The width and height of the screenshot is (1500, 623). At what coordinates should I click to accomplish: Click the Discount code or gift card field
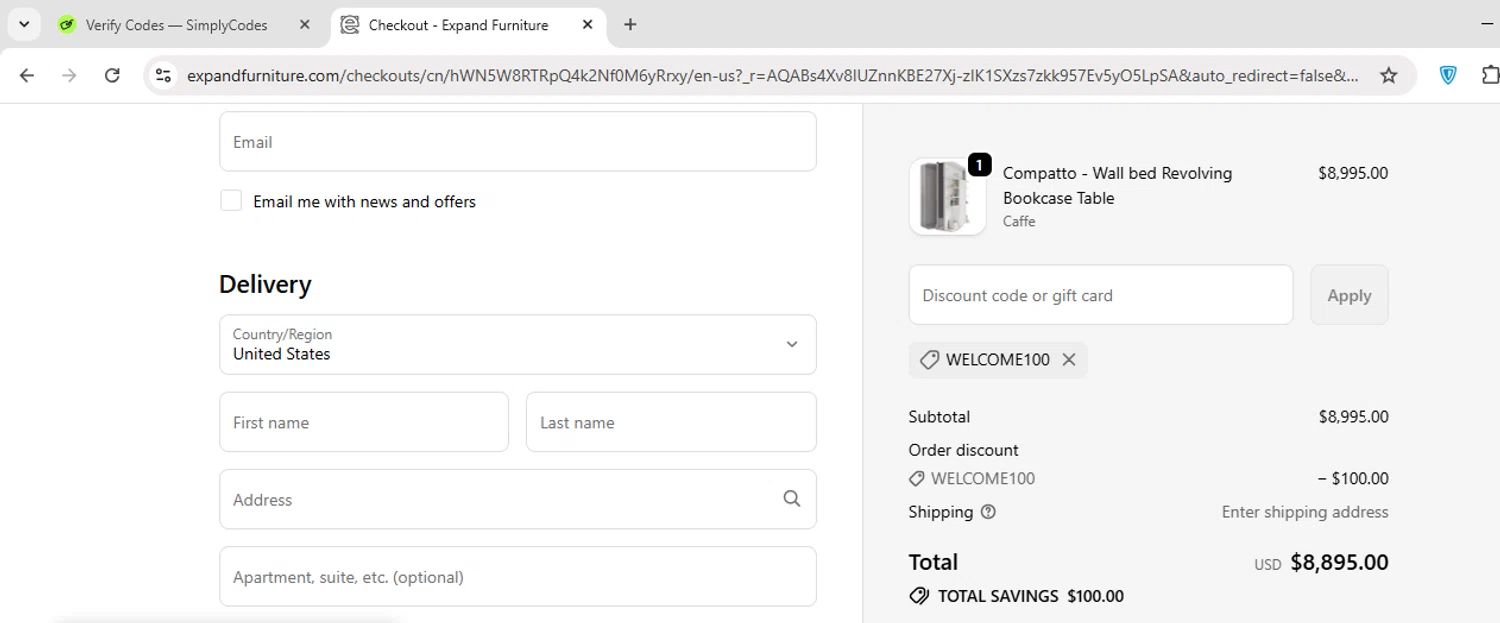click(x=1101, y=295)
